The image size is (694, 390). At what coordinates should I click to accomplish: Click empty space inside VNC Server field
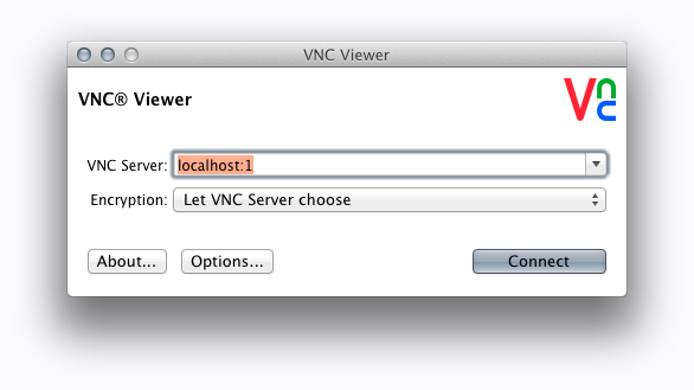point(416,165)
